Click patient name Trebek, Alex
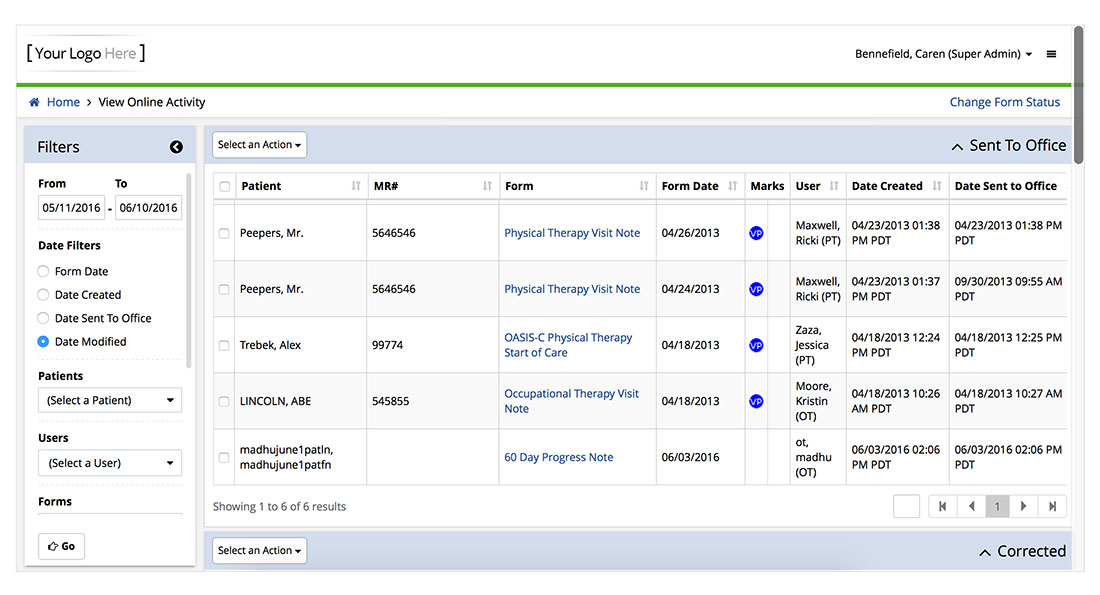 tap(270, 345)
